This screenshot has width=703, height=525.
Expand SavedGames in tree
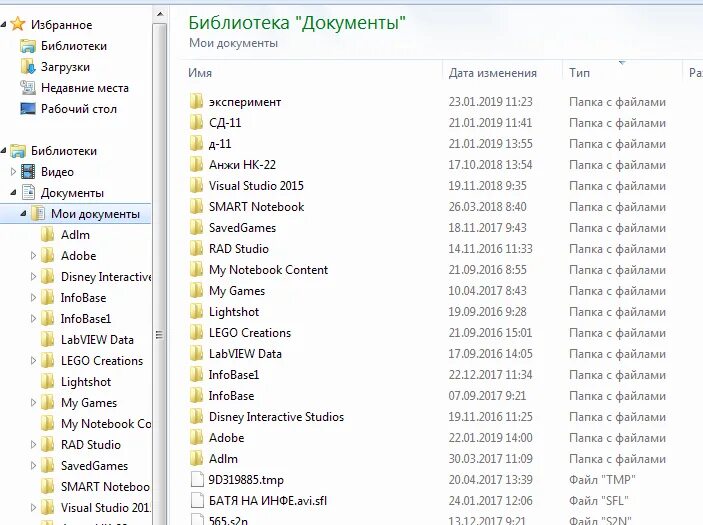33,465
